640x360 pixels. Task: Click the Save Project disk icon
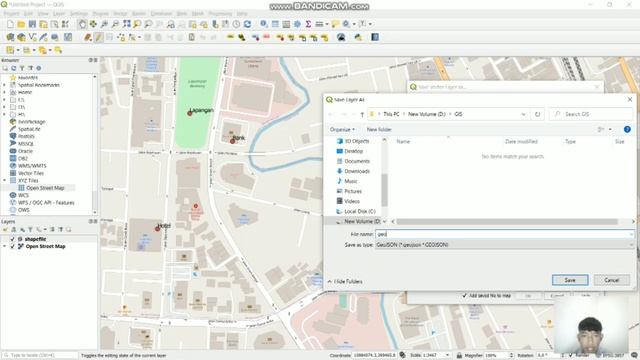pos(32,24)
